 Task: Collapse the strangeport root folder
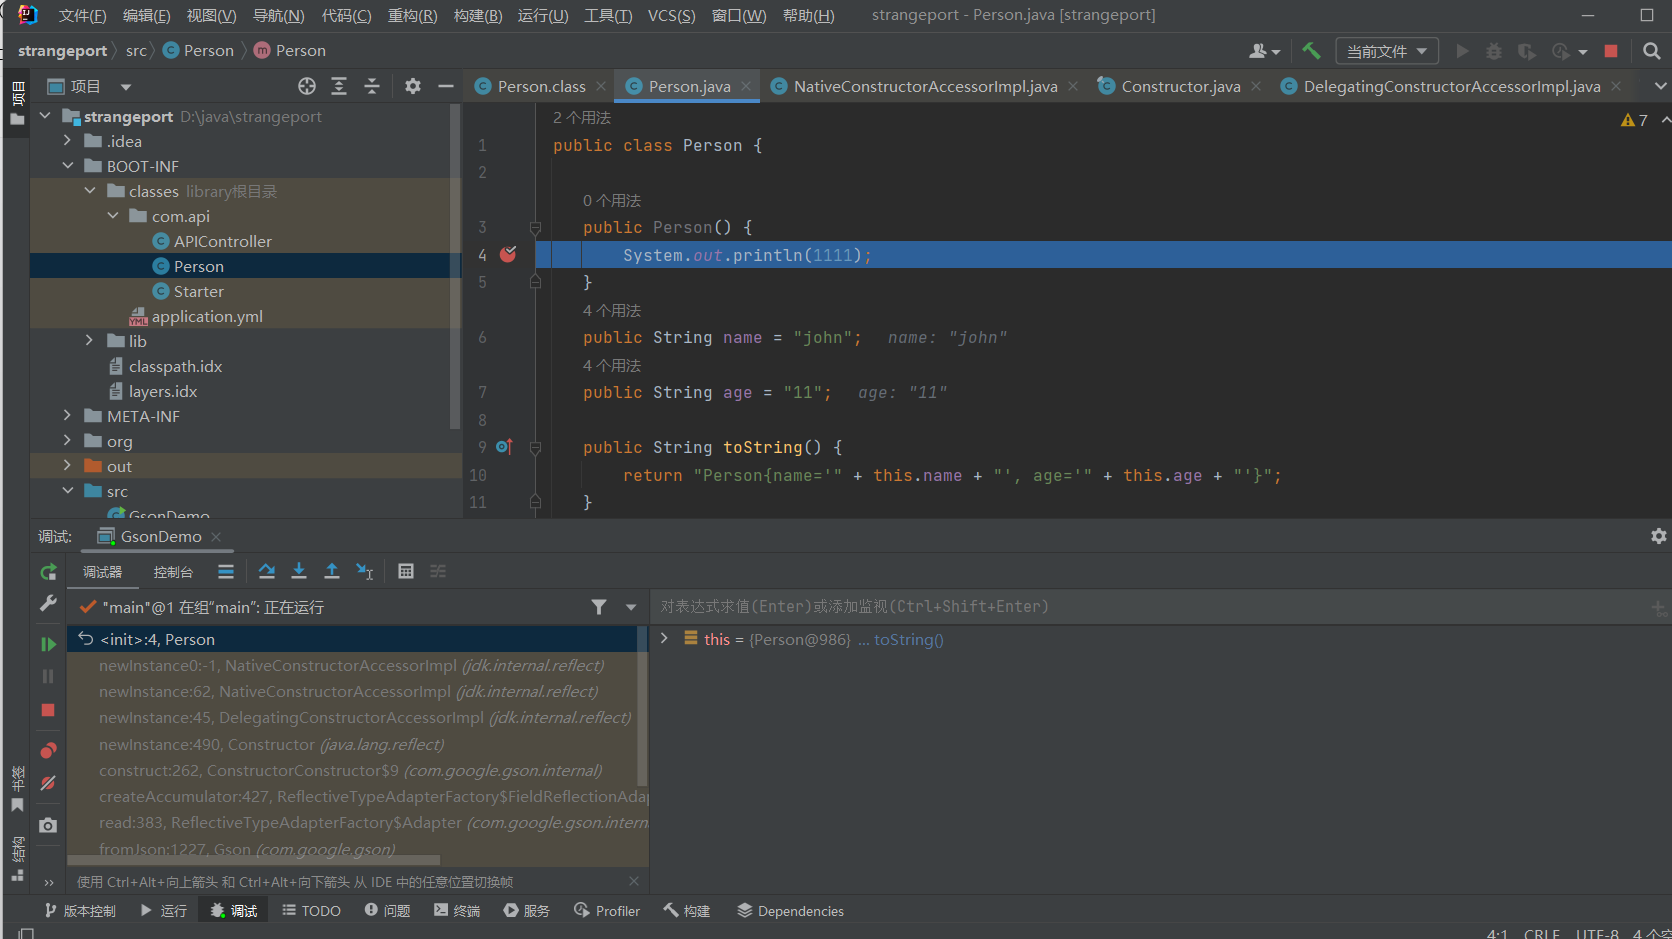pos(45,116)
